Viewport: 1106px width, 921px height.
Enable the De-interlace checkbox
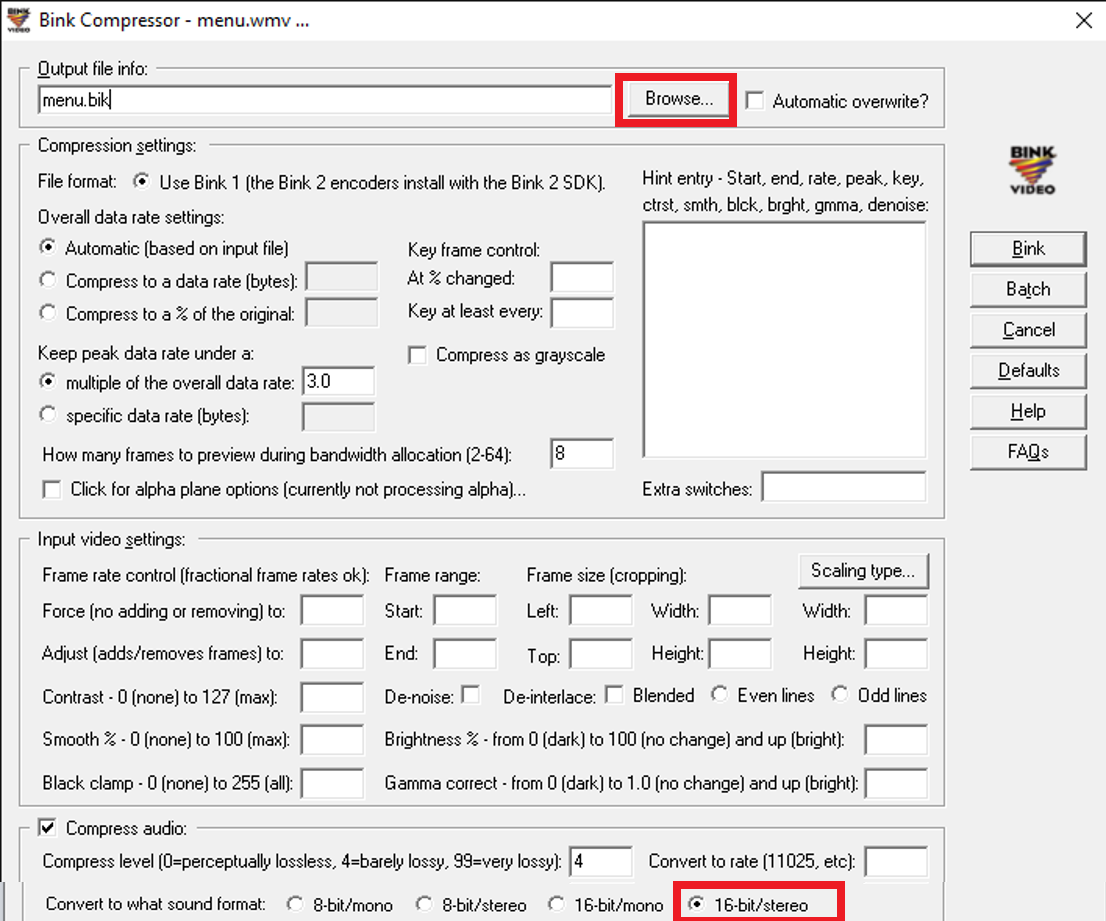pos(614,695)
